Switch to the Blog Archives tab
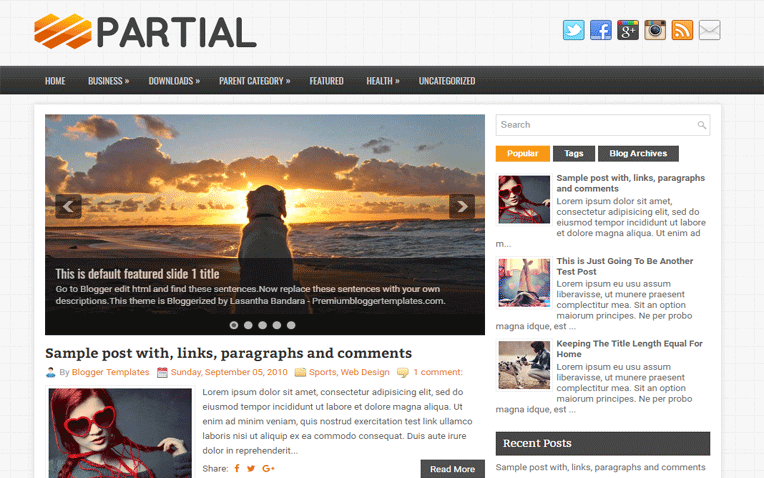Screen dimensions: 764x478 pos(638,153)
